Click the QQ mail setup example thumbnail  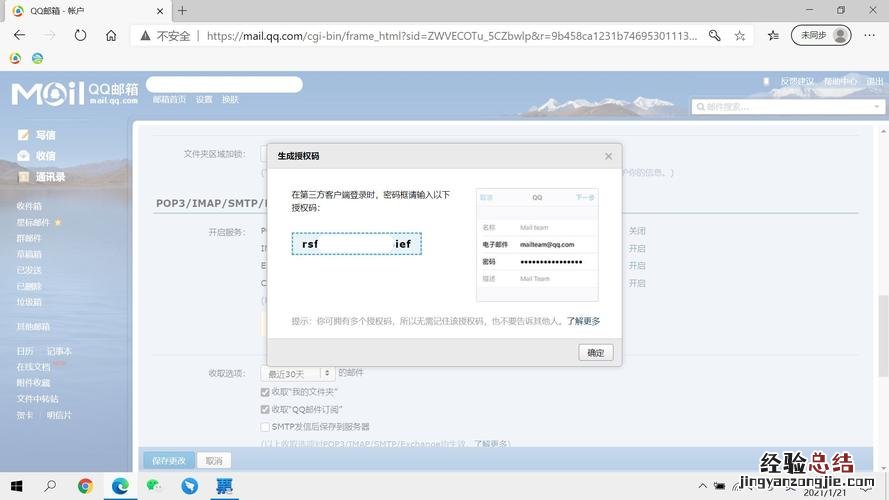537,244
